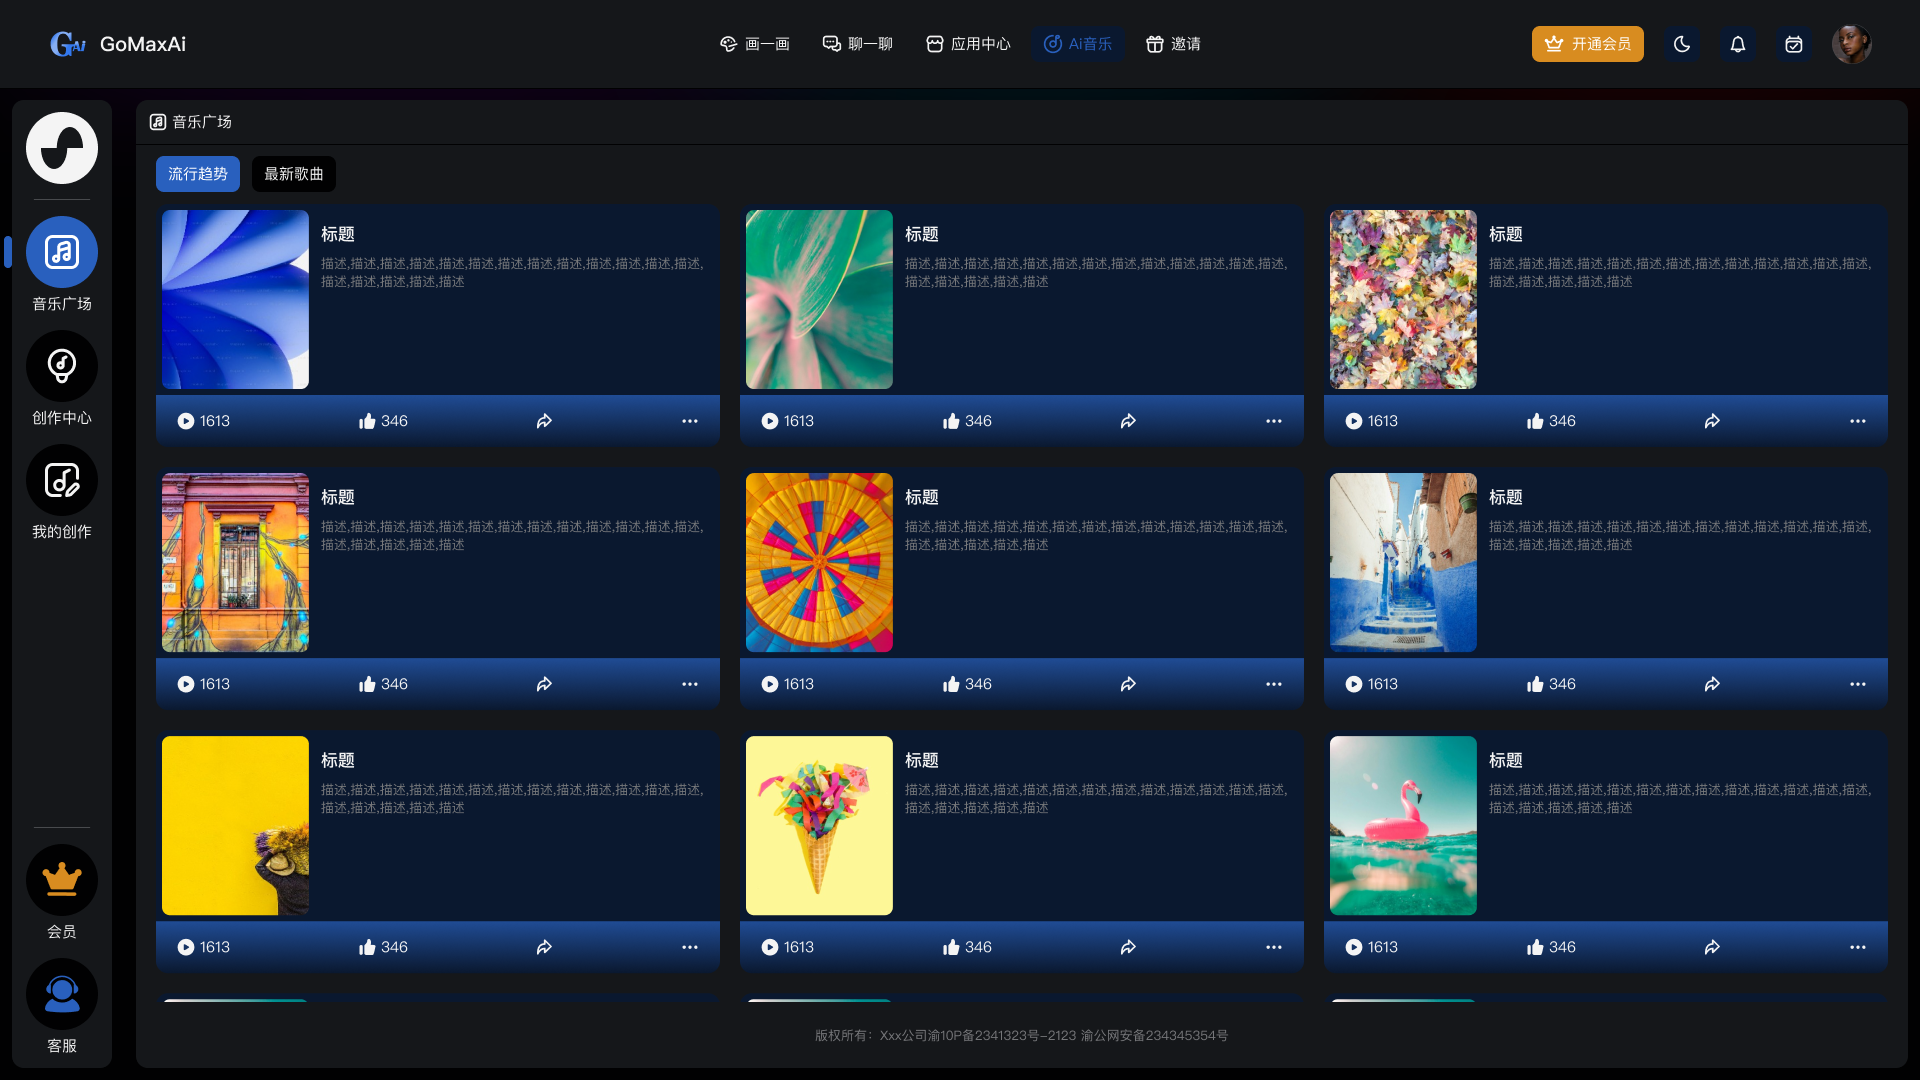Open 应用中心 in top navigation
Viewport: 1920px width, 1080px height.
(x=968, y=44)
